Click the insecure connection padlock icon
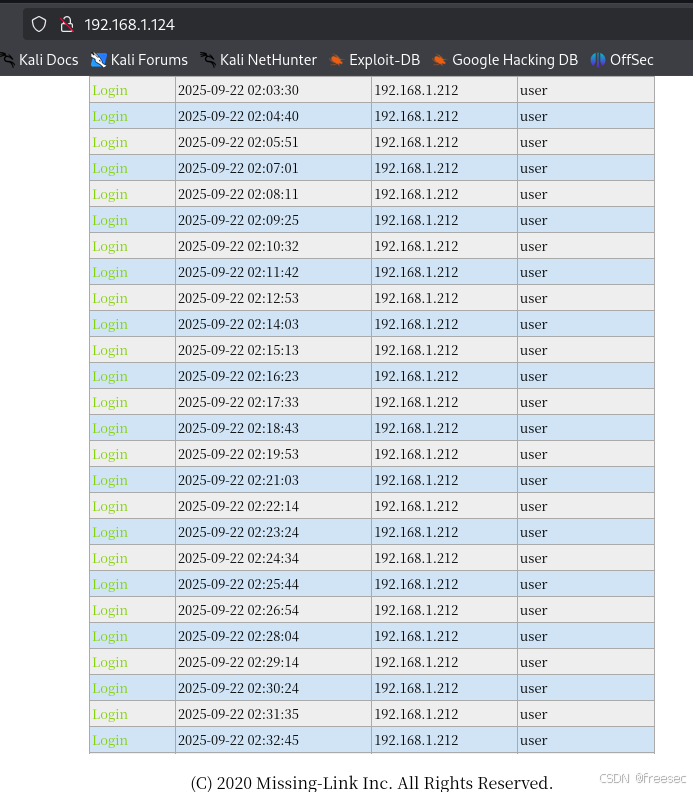The width and height of the screenshot is (693, 792). point(67,24)
